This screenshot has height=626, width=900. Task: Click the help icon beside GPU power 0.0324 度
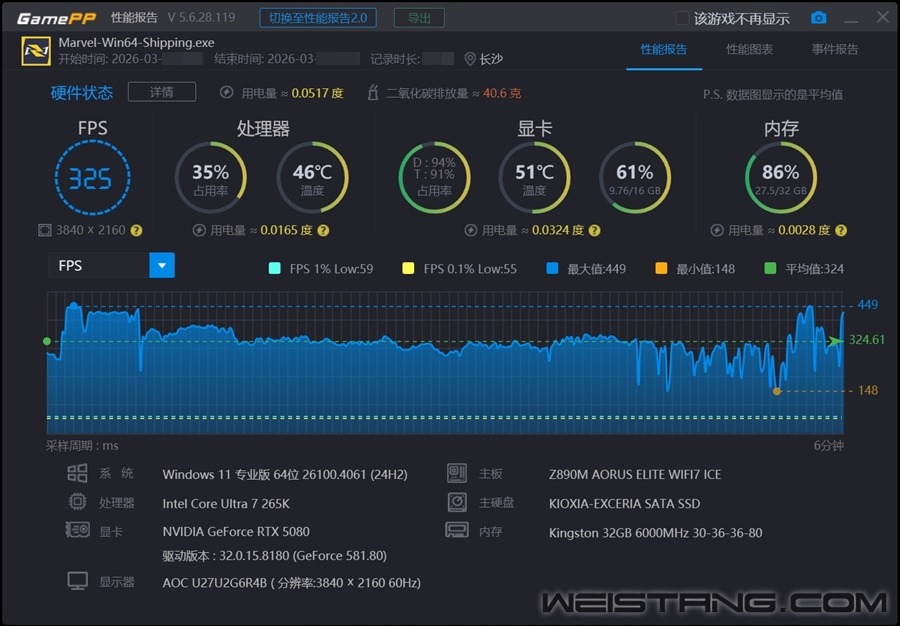tap(595, 231)
